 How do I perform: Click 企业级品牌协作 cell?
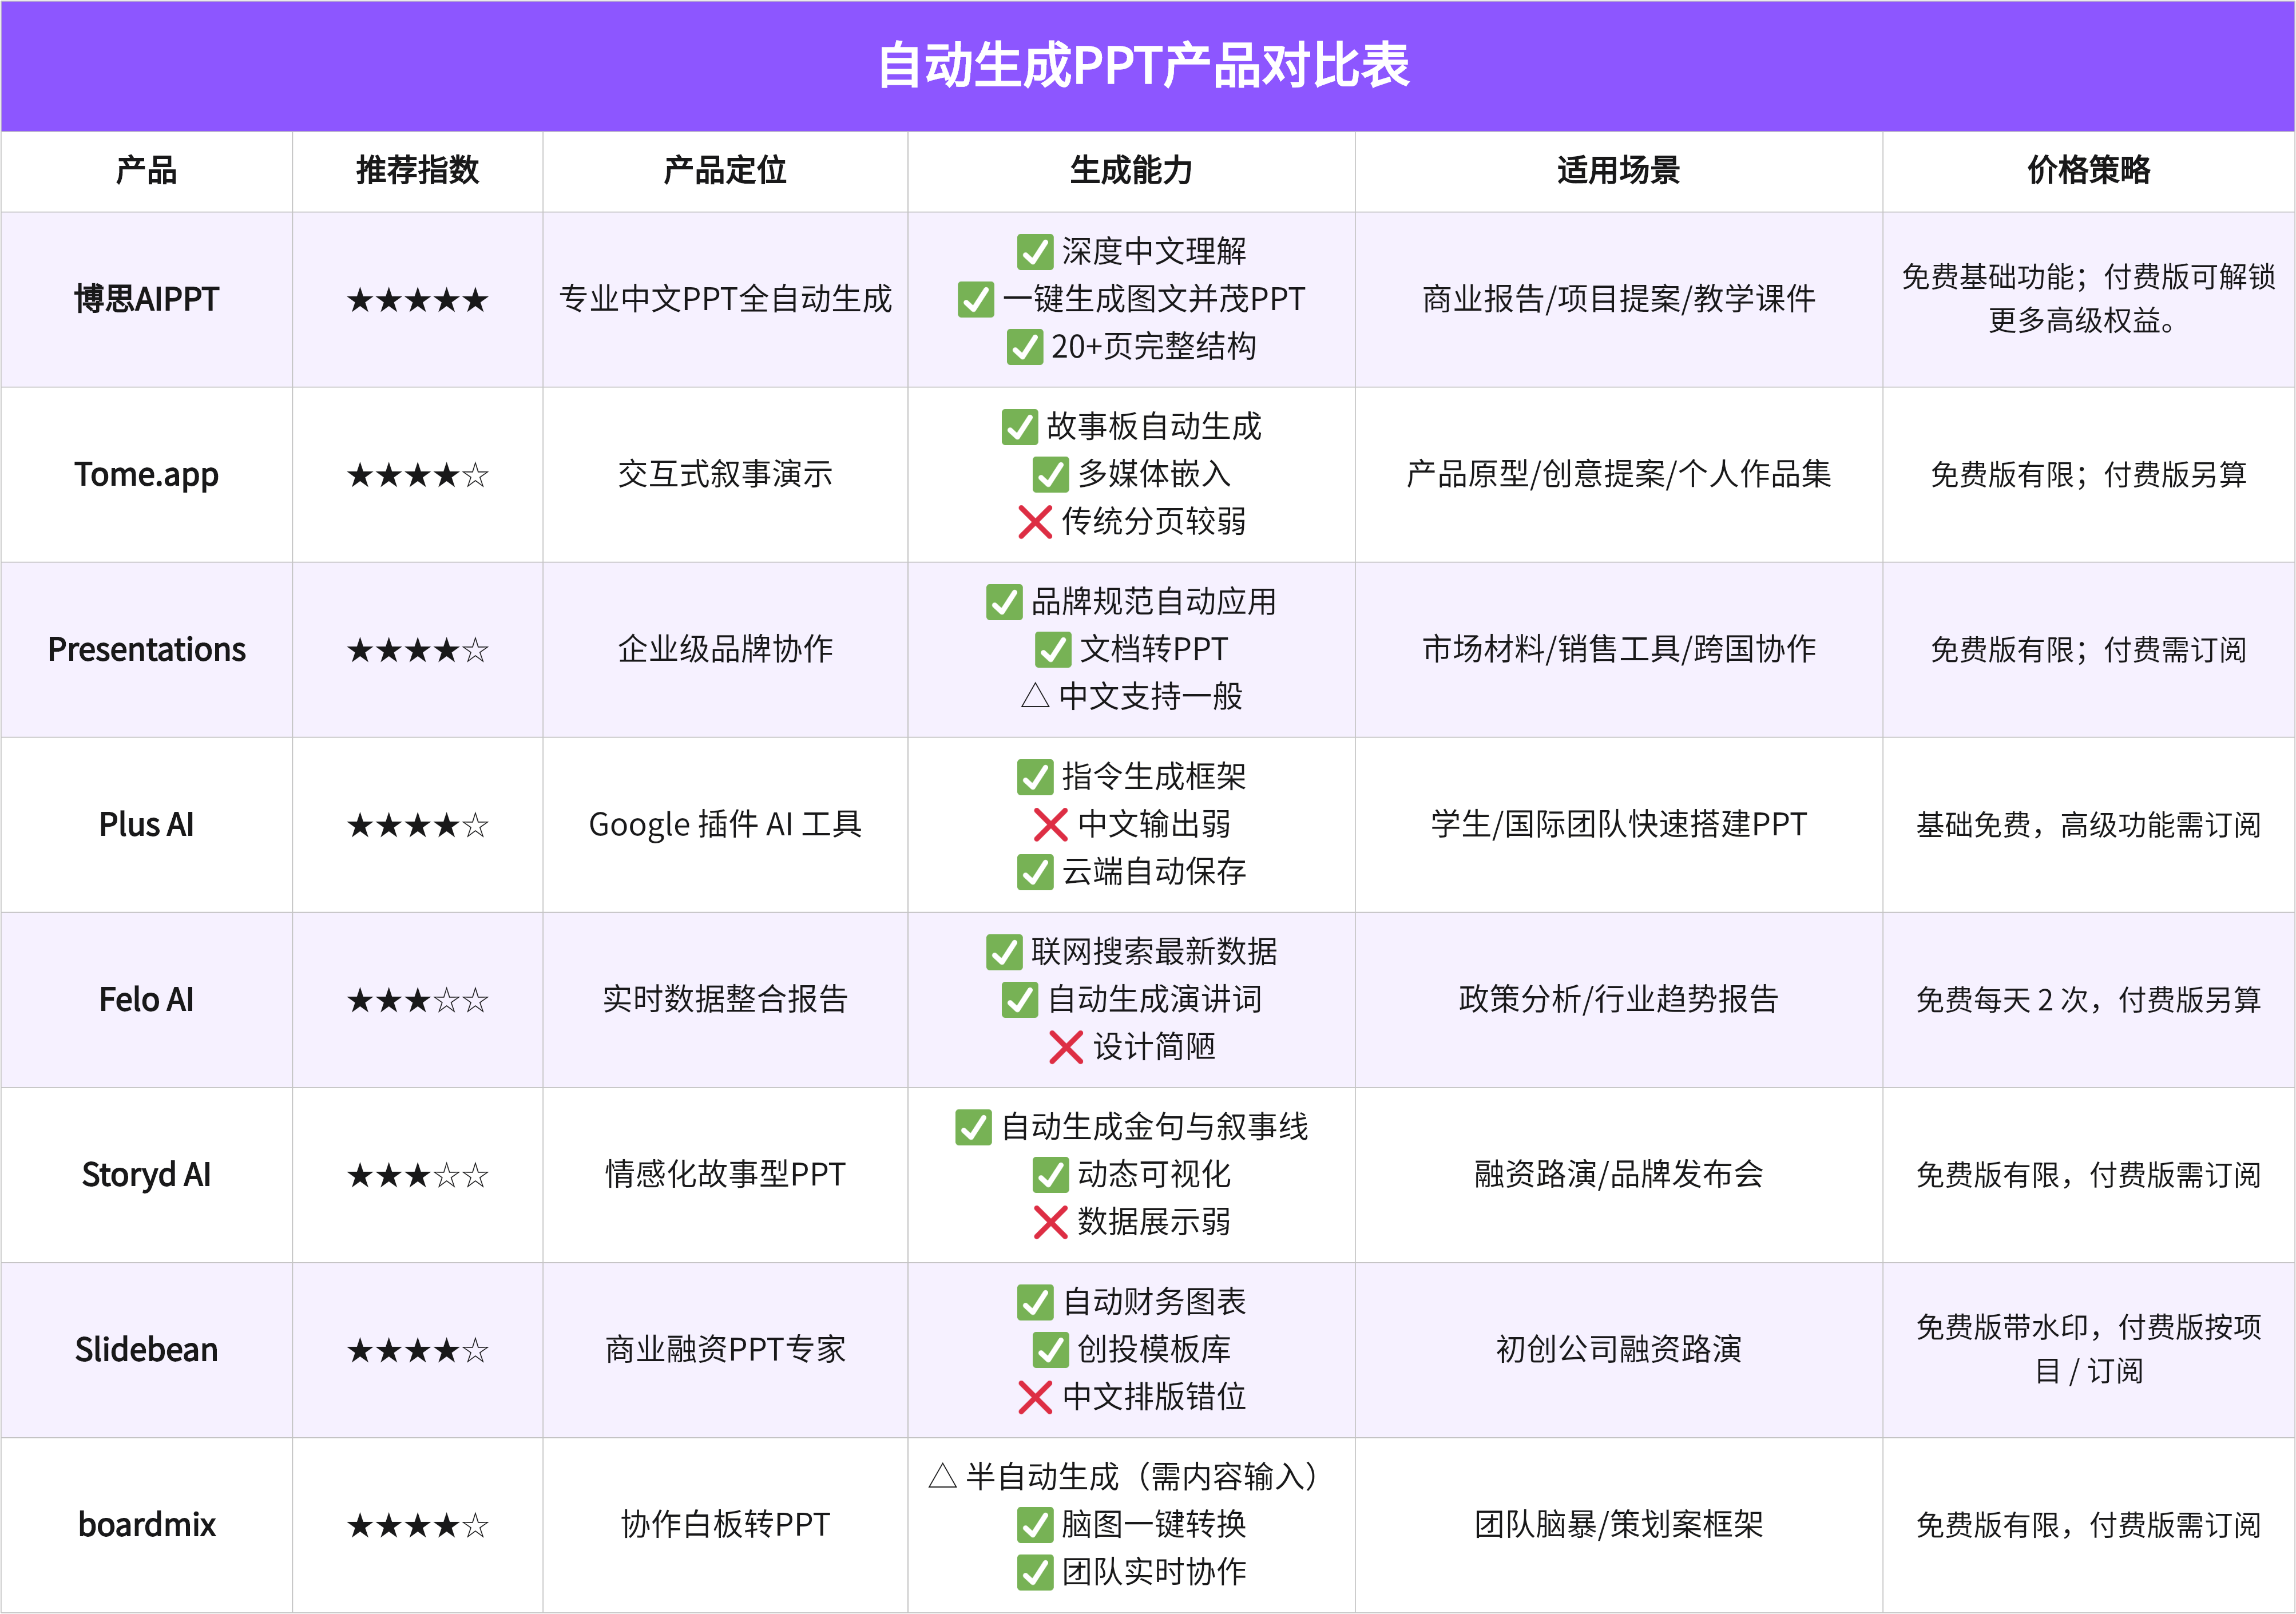click(x=725, y=649)
